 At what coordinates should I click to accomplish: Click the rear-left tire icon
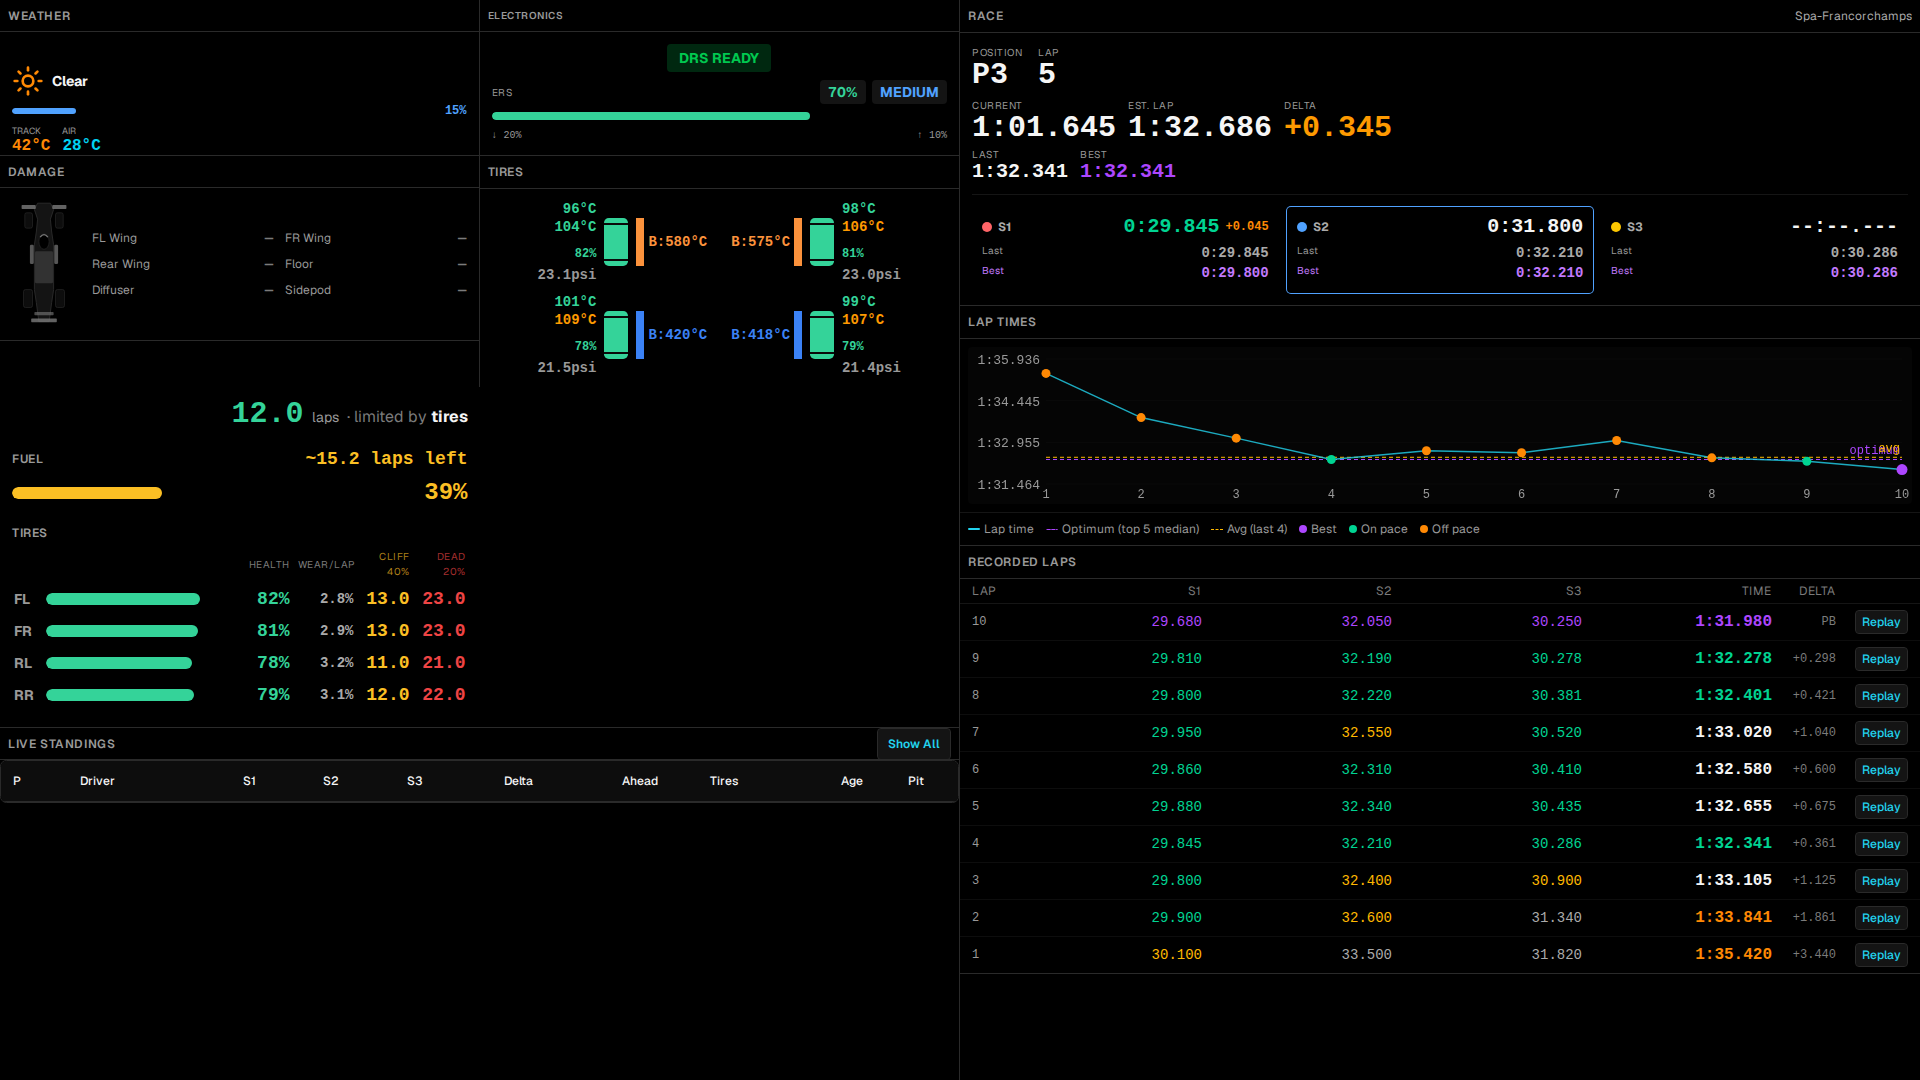(x=616, y=335)
